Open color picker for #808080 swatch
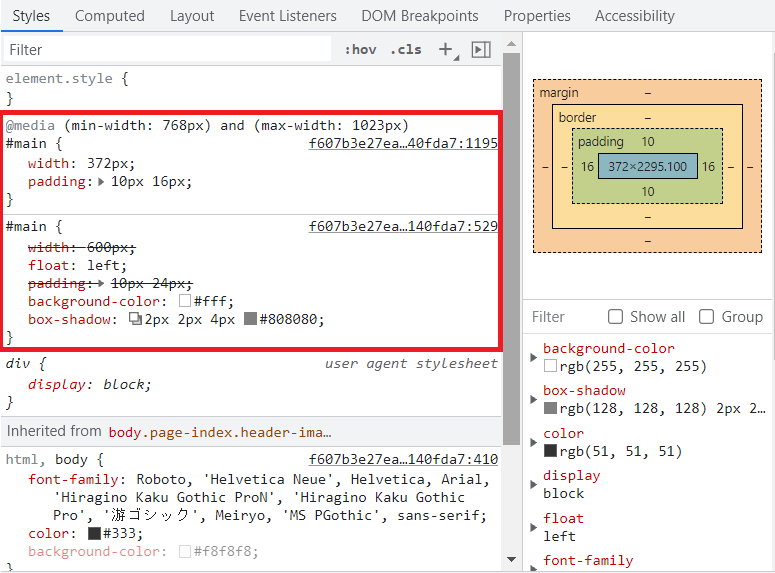The width and height of the screenshot is (775, 573). click(x=251, y=319)
